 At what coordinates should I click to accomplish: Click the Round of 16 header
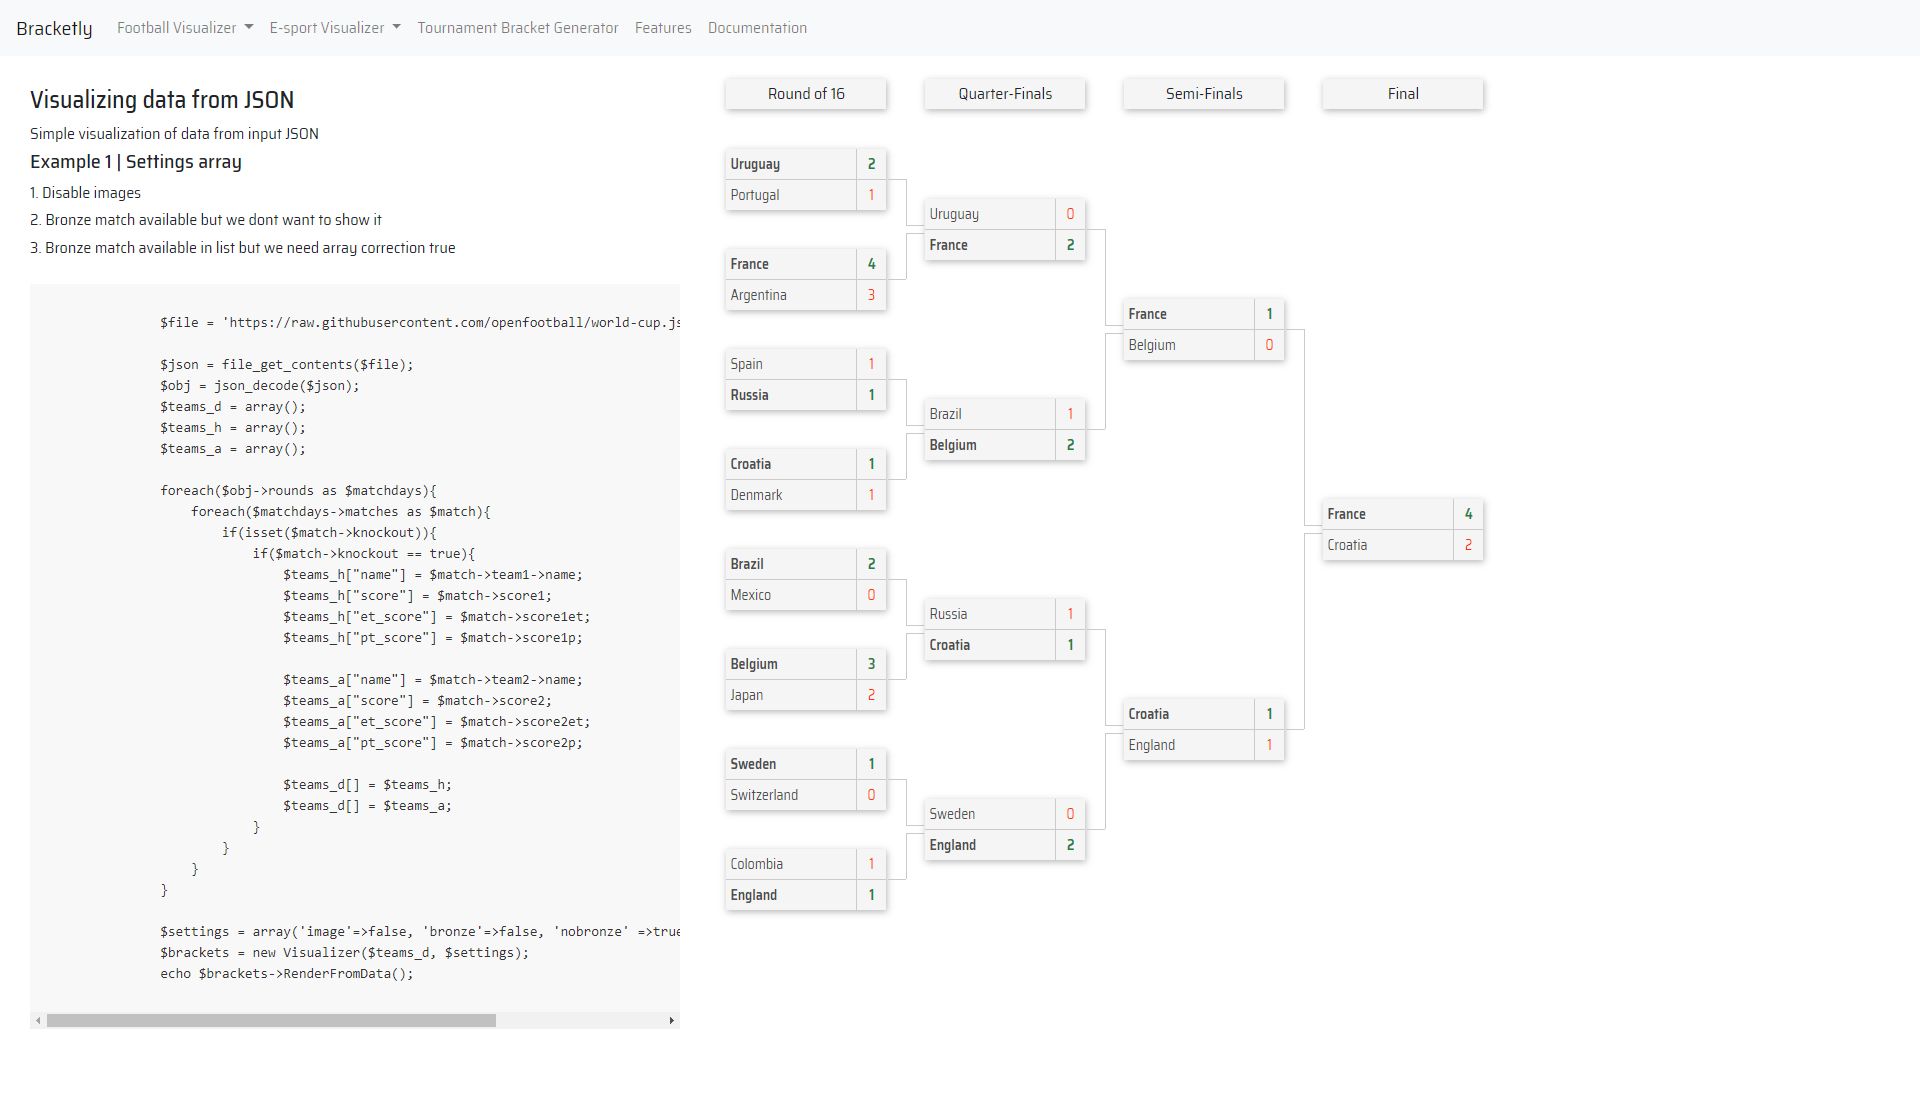pyautogui.click(x=805, y=94)
